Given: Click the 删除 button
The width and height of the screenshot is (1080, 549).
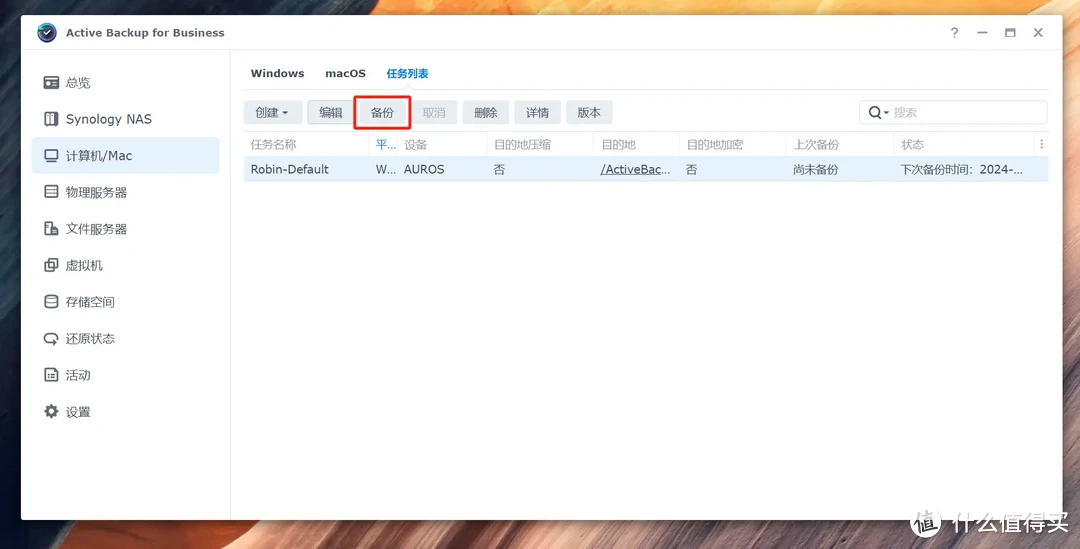Looking at the screenshot, I should point(486,112).
